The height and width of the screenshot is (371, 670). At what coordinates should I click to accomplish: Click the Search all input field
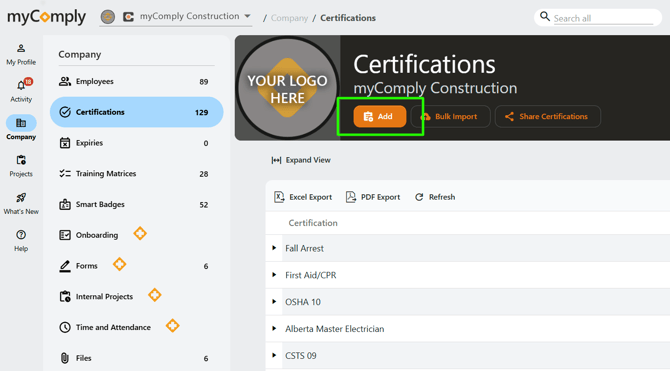tap(603, 18)
